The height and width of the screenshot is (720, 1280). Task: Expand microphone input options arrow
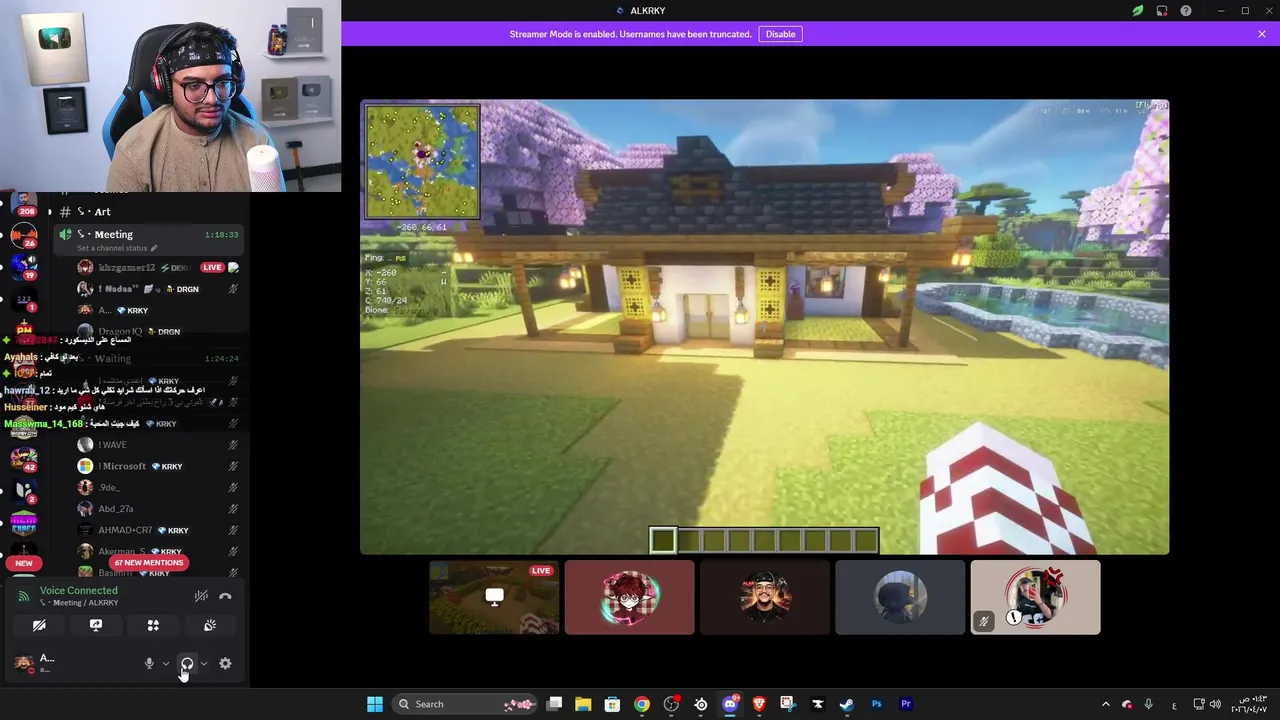[x=166, y=663]
